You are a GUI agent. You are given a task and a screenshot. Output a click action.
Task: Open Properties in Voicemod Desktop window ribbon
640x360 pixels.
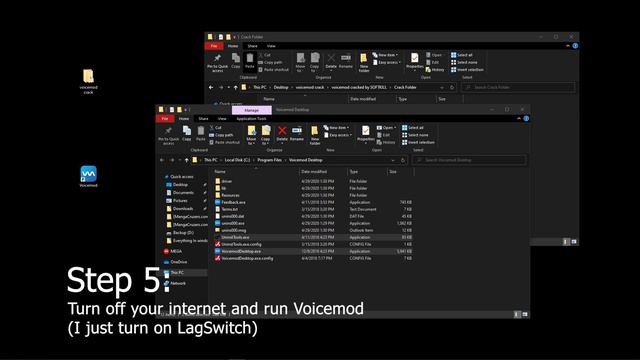(x=365, y=134)
